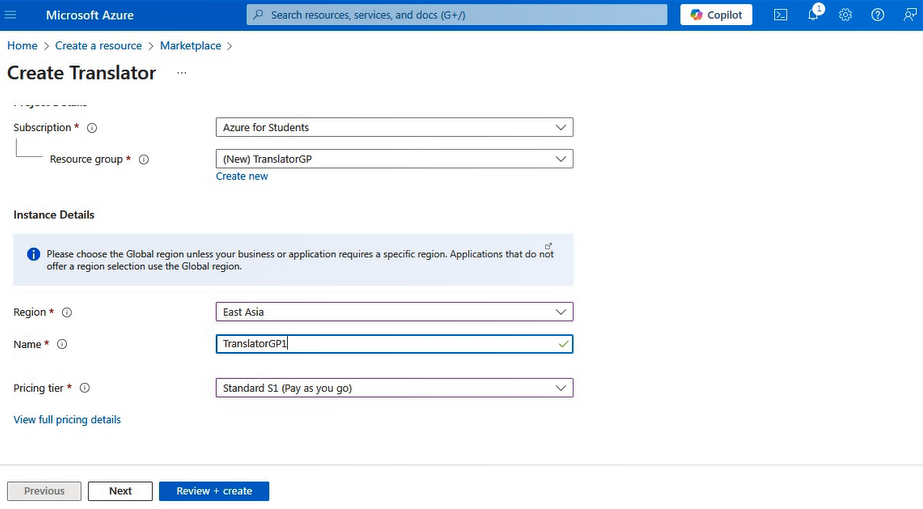
Task: Open the external link icon in info banner
Action: (548, 246)
